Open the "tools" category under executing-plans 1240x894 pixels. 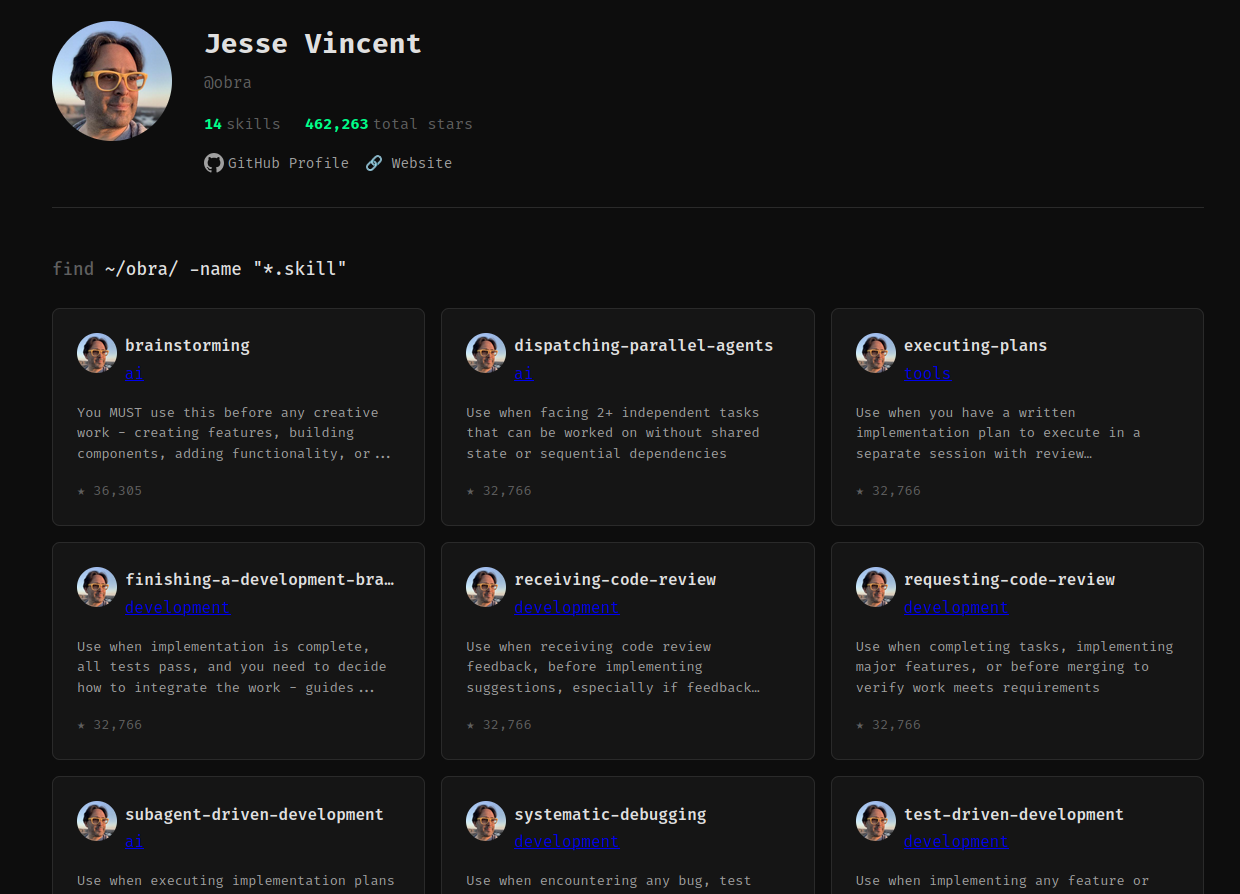pos(927,372)
